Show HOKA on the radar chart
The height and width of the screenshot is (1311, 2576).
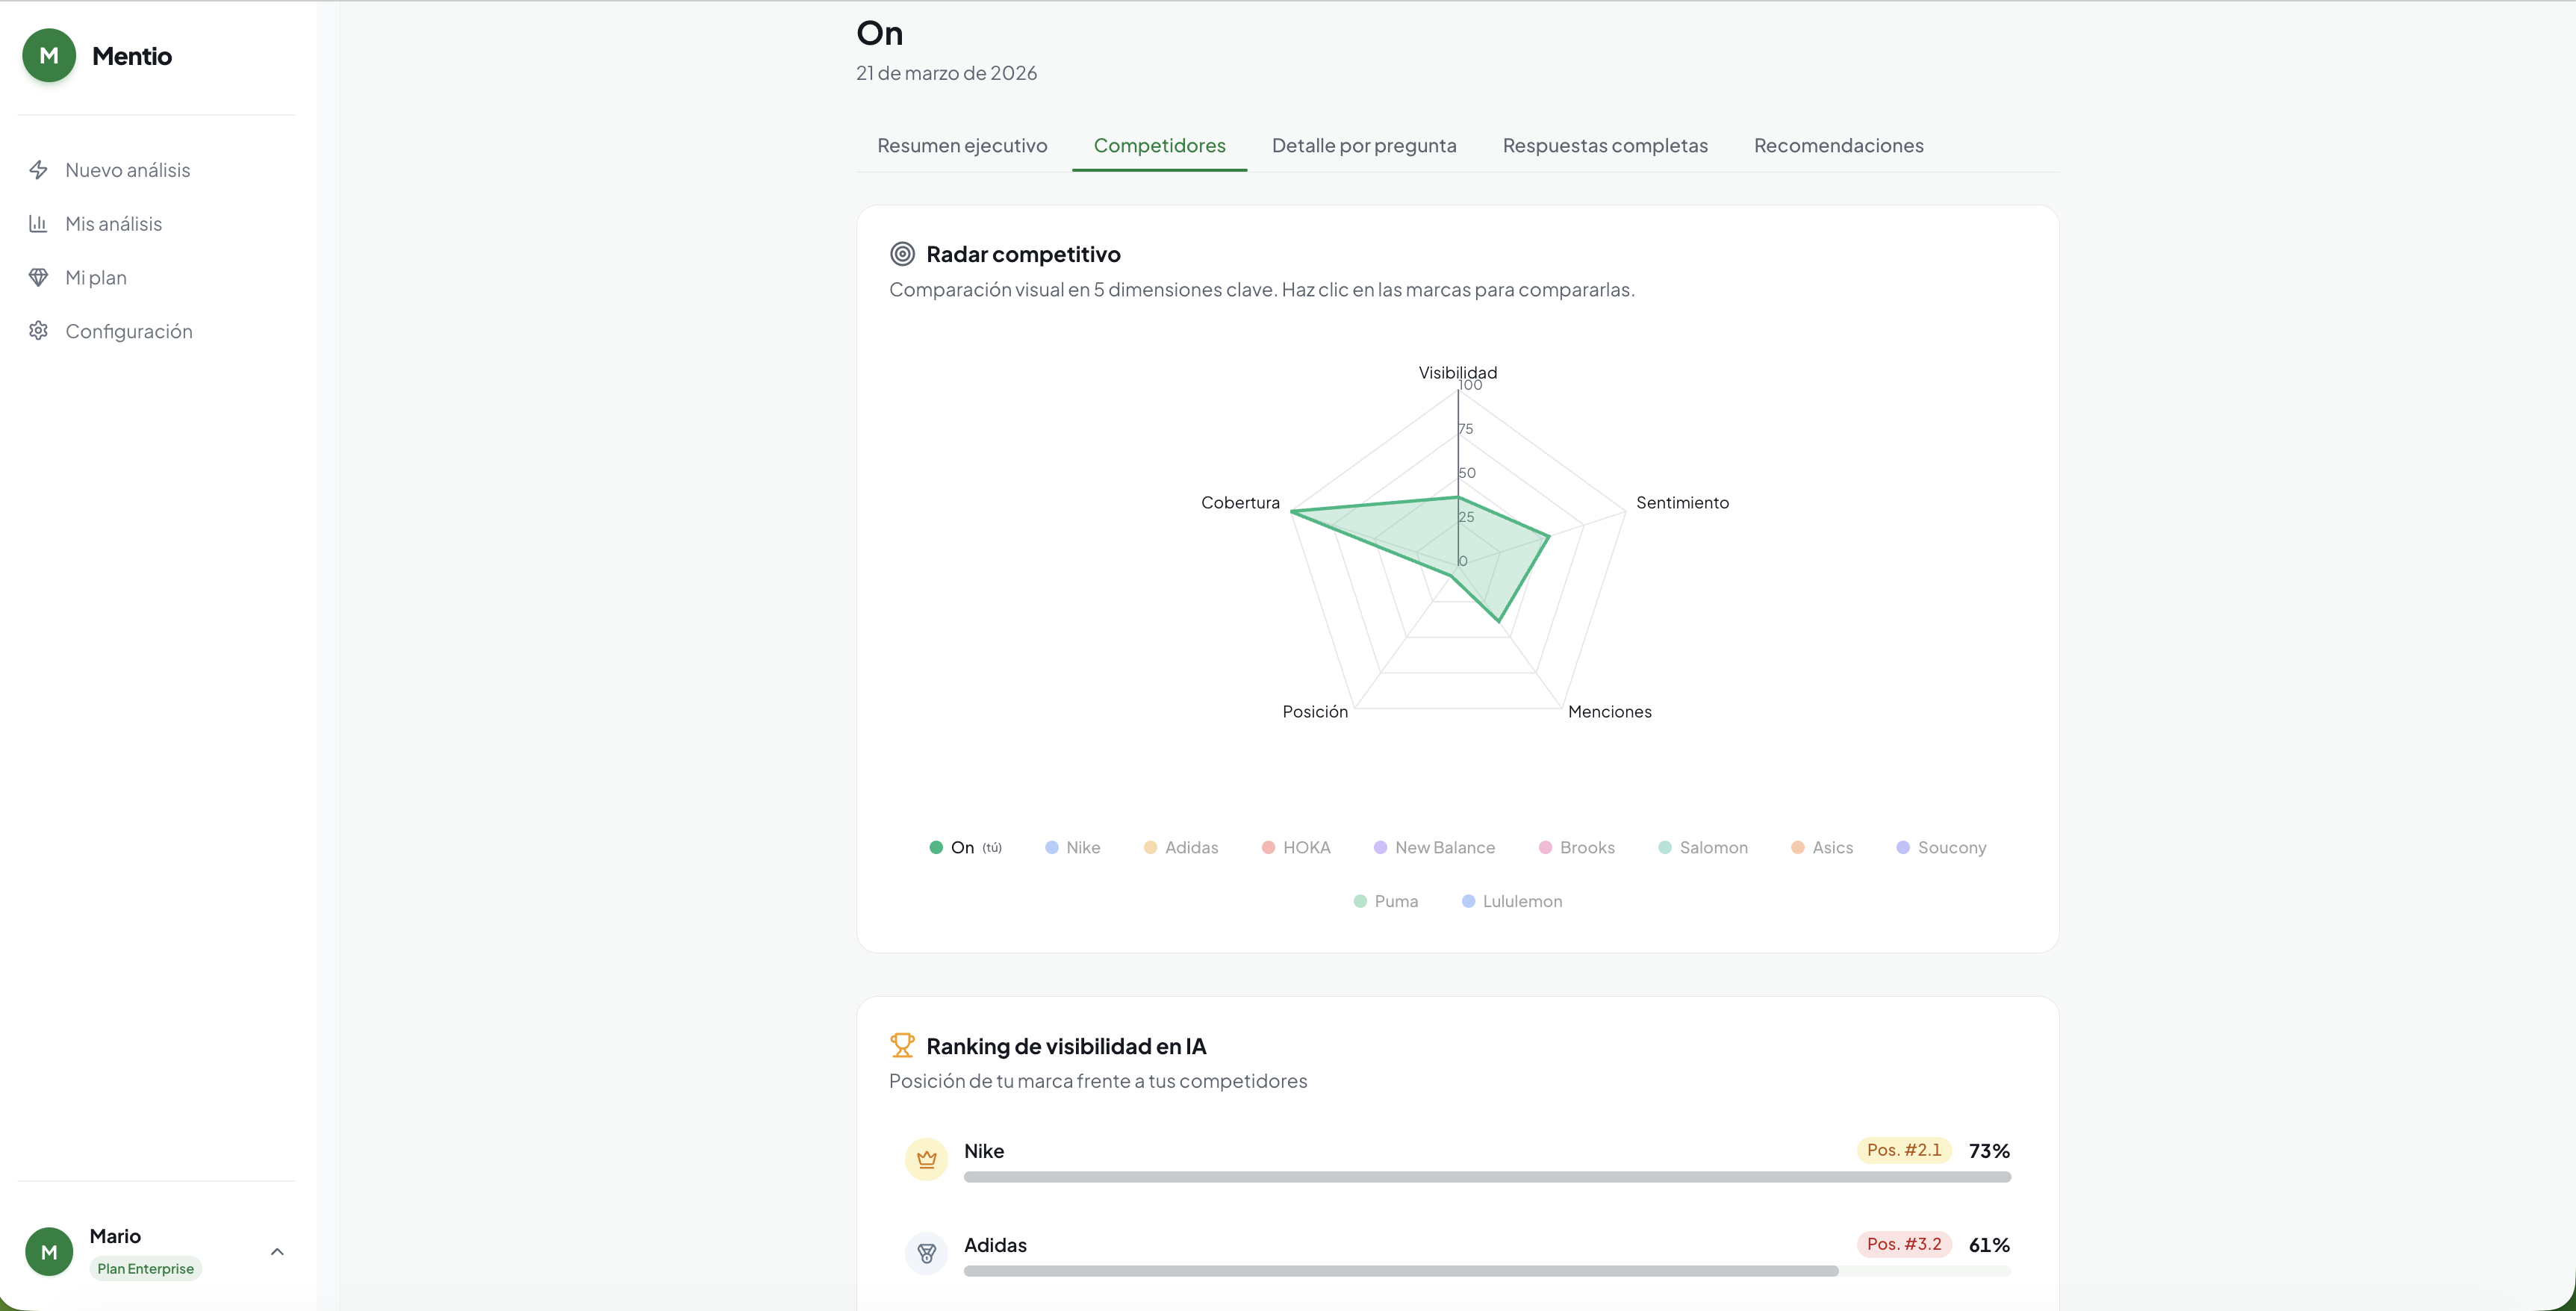pyautogui.click(x=1296, y=848)
